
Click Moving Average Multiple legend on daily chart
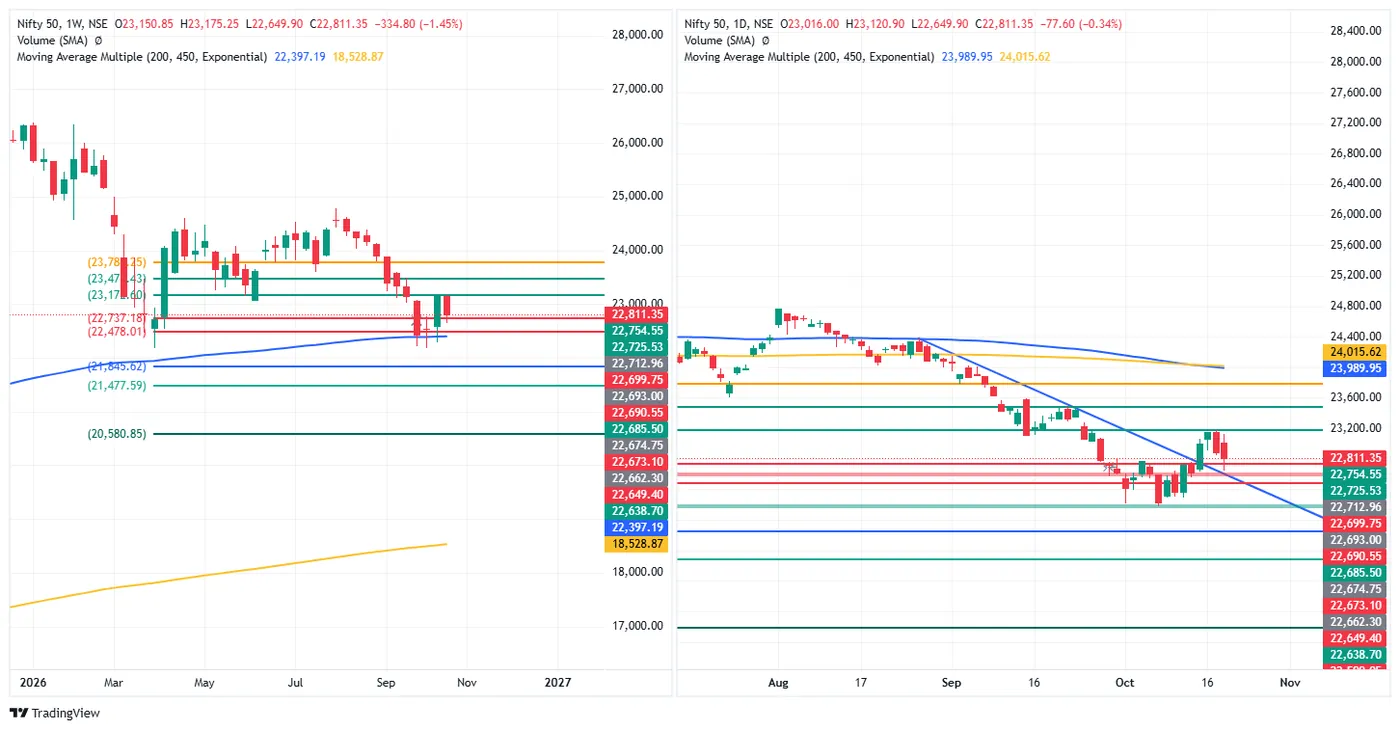coord(809,57)
